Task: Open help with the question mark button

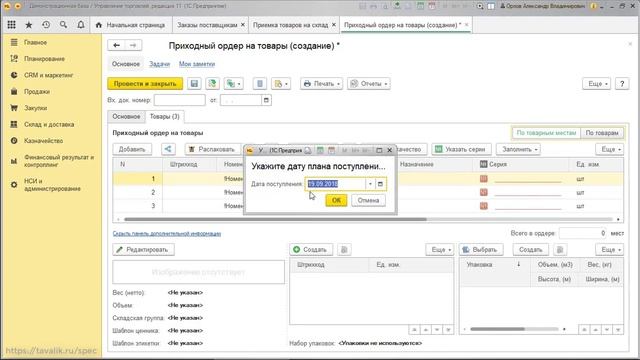Action: pyautogui.click(x=622, y=84)
